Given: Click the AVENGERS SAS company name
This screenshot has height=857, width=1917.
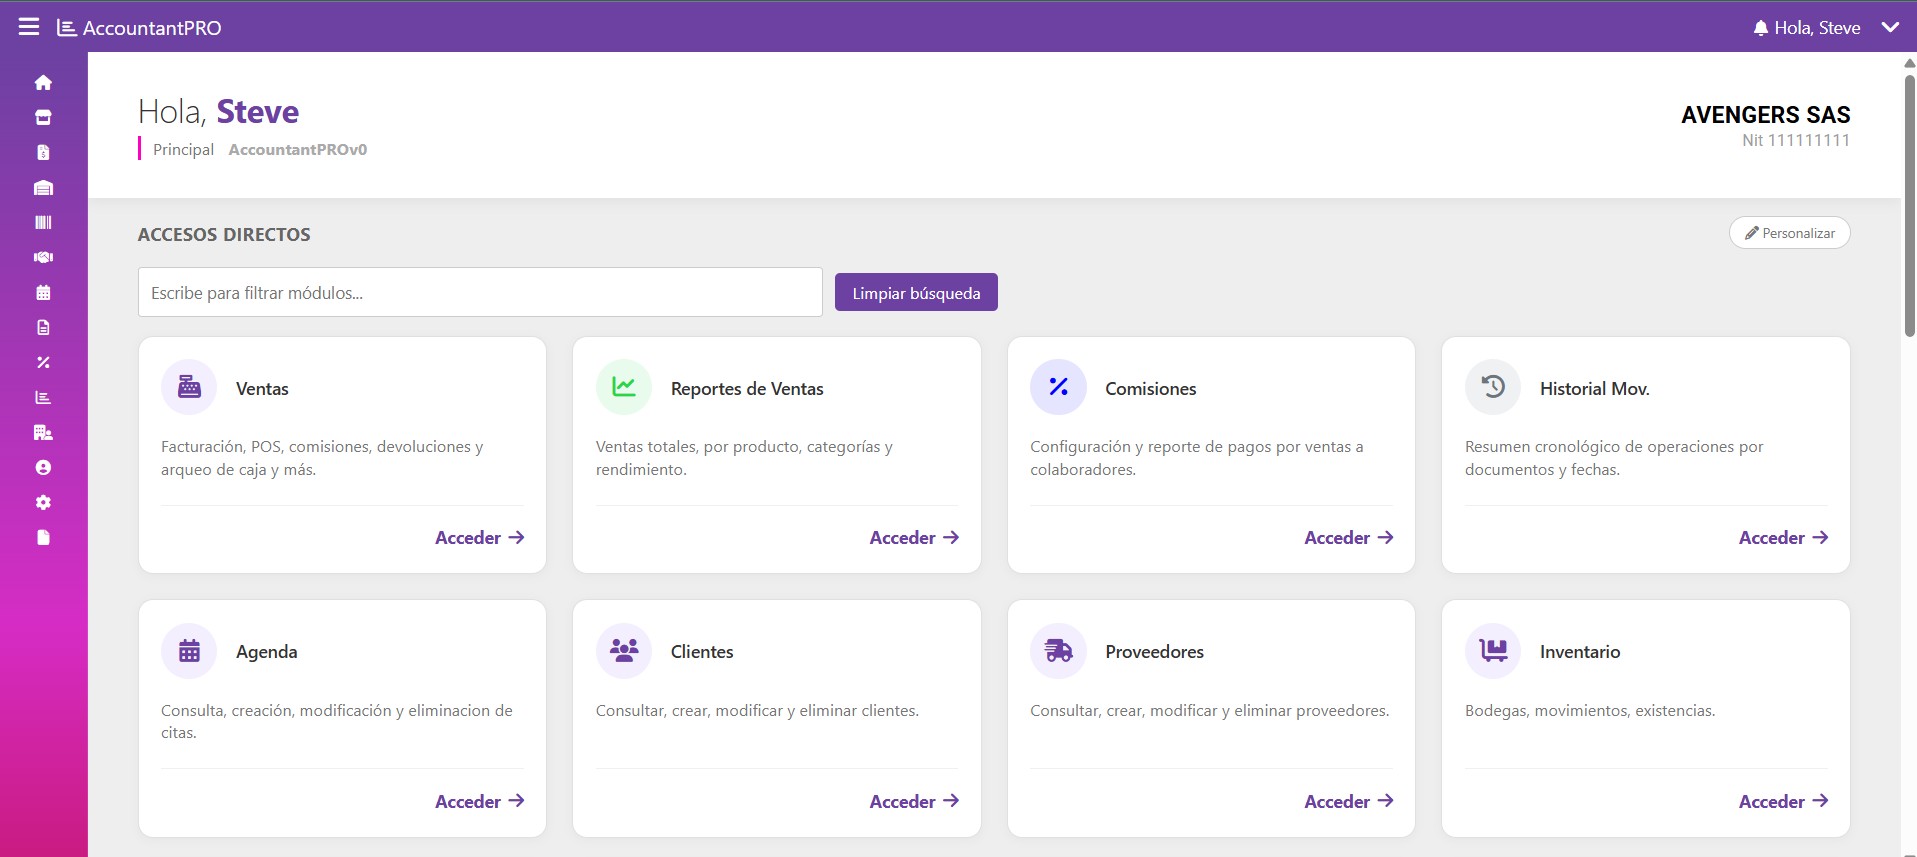Looking at the screenshot, I should [1766, 115].
